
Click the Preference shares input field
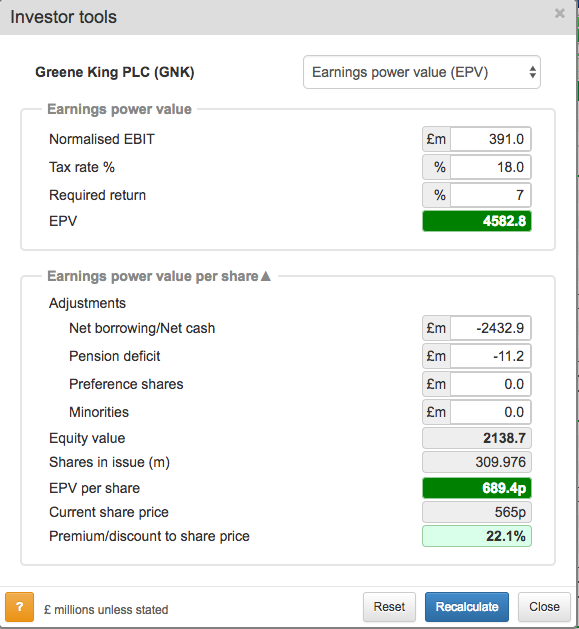[491, 384]
